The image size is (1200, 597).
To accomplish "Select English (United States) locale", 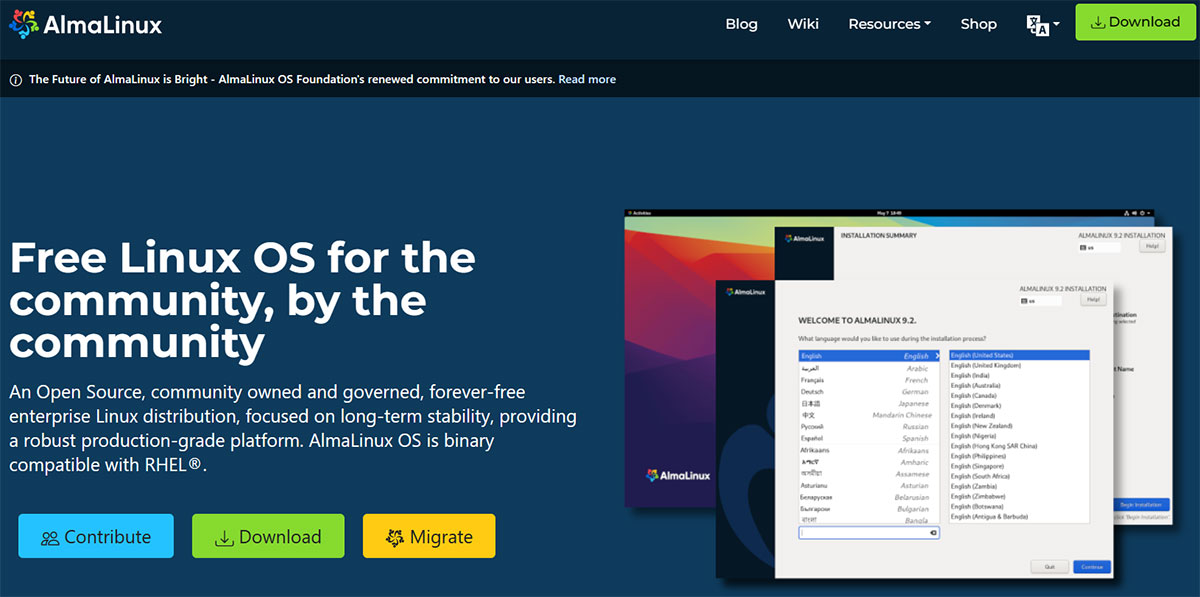I will coord(1019,355).
